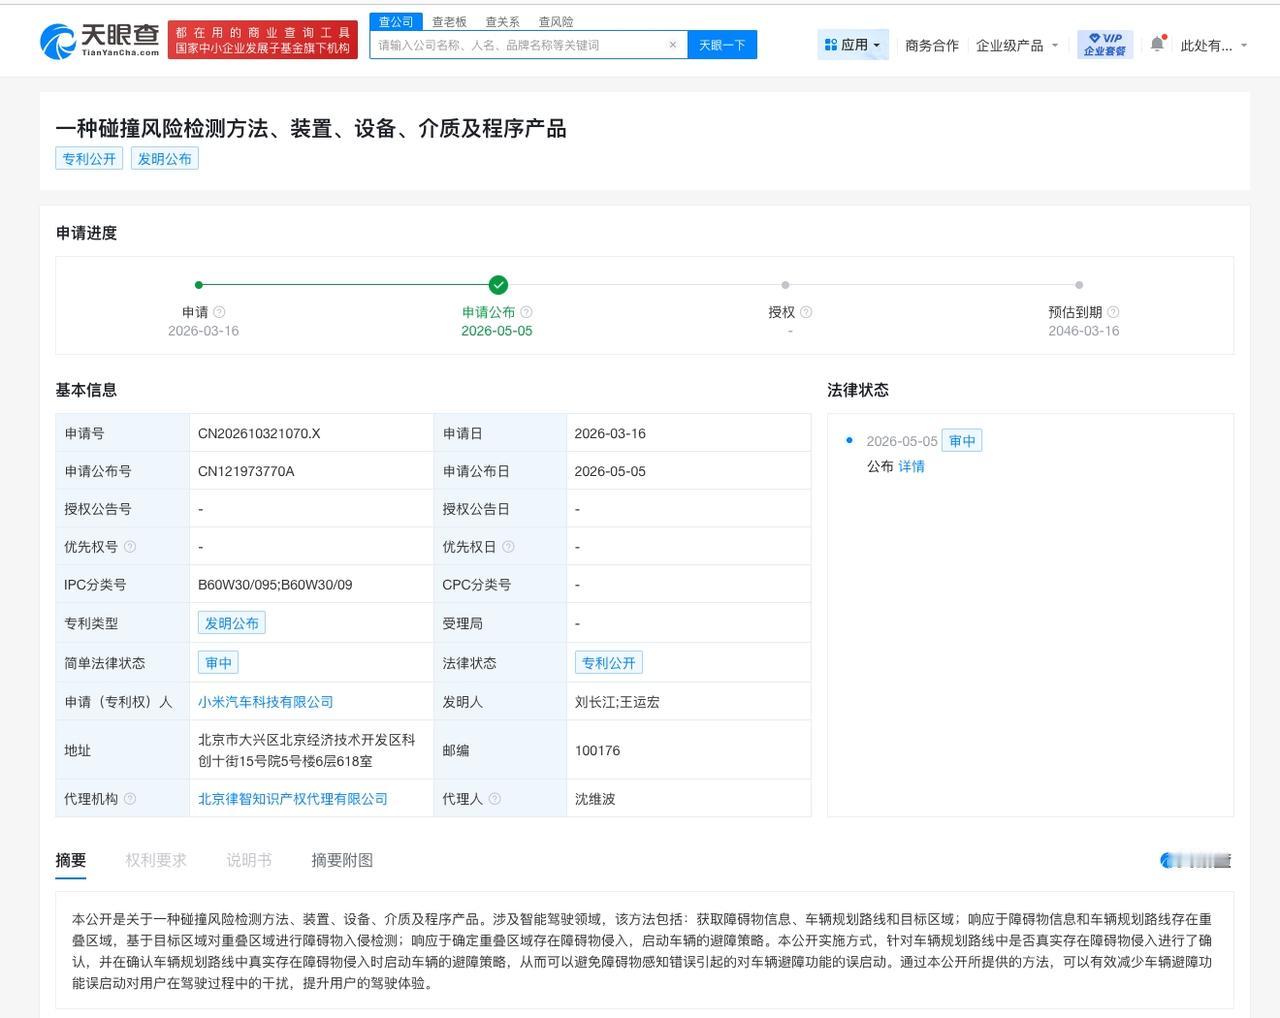Screen dimensions: 1280x1018
Task: Open 详情 link in legal status
Action: [x=911, y=466]
